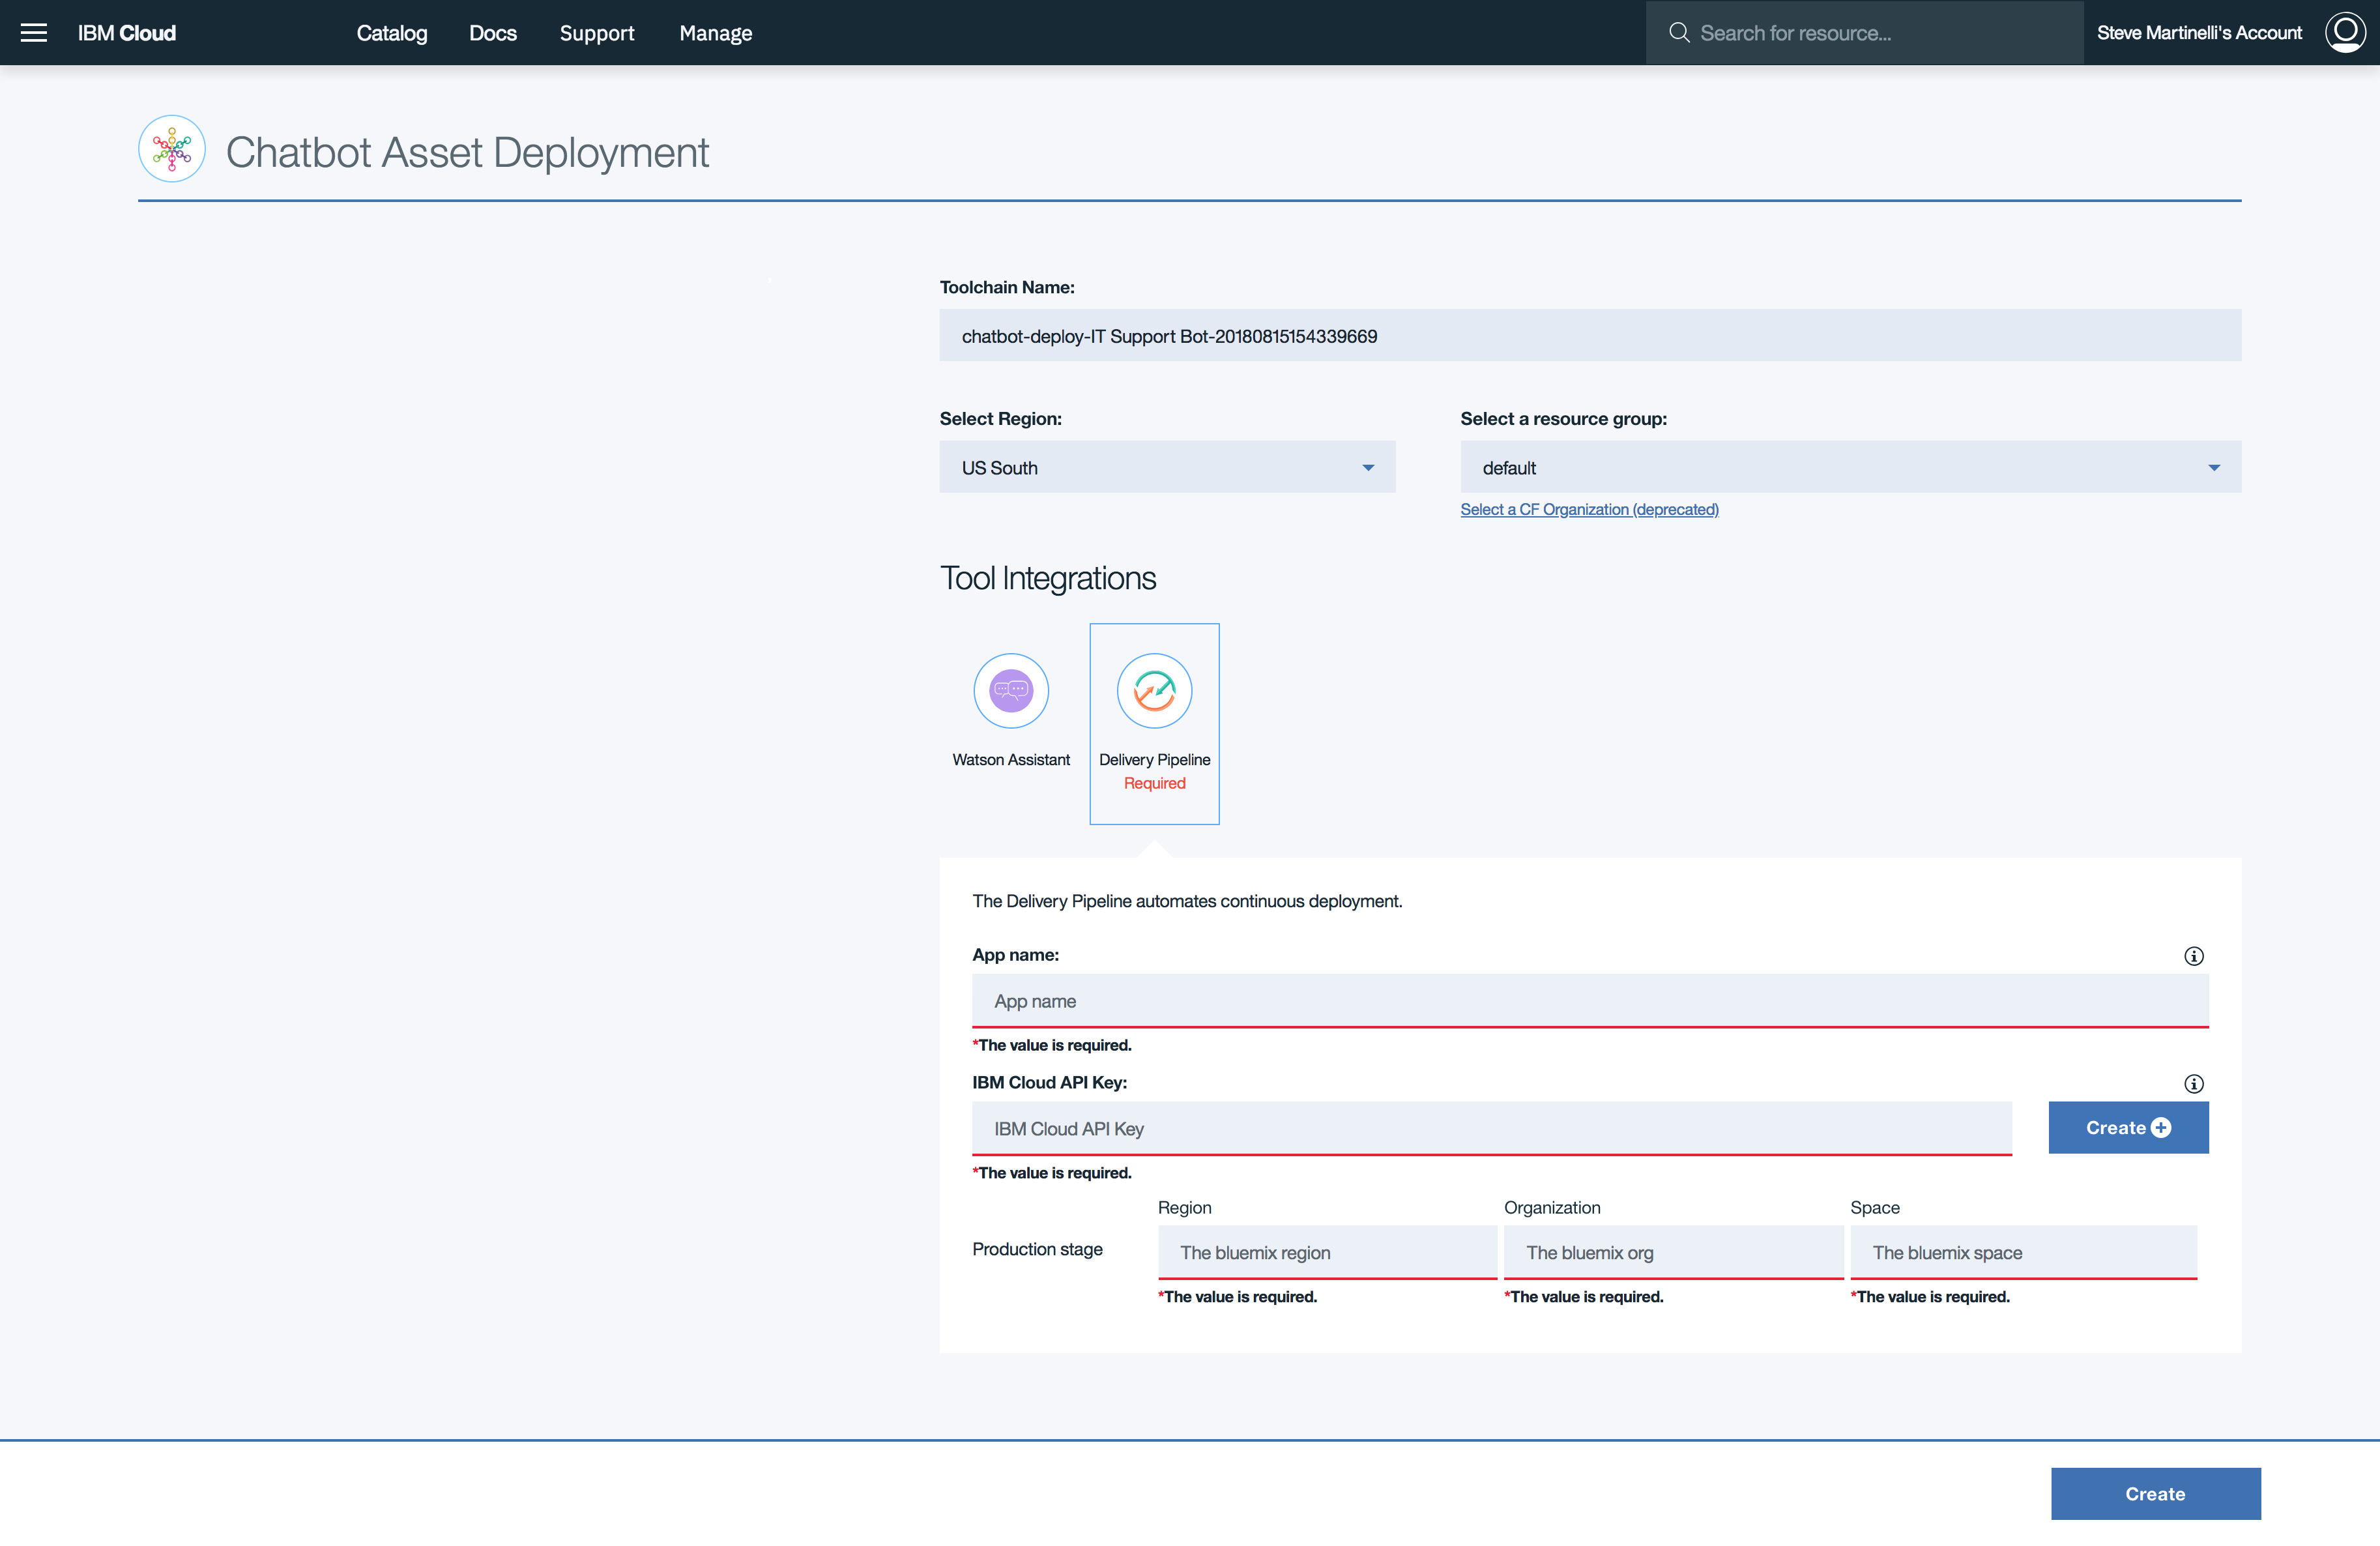
Task: Open the Support menu item
Action: coord(596,33)
